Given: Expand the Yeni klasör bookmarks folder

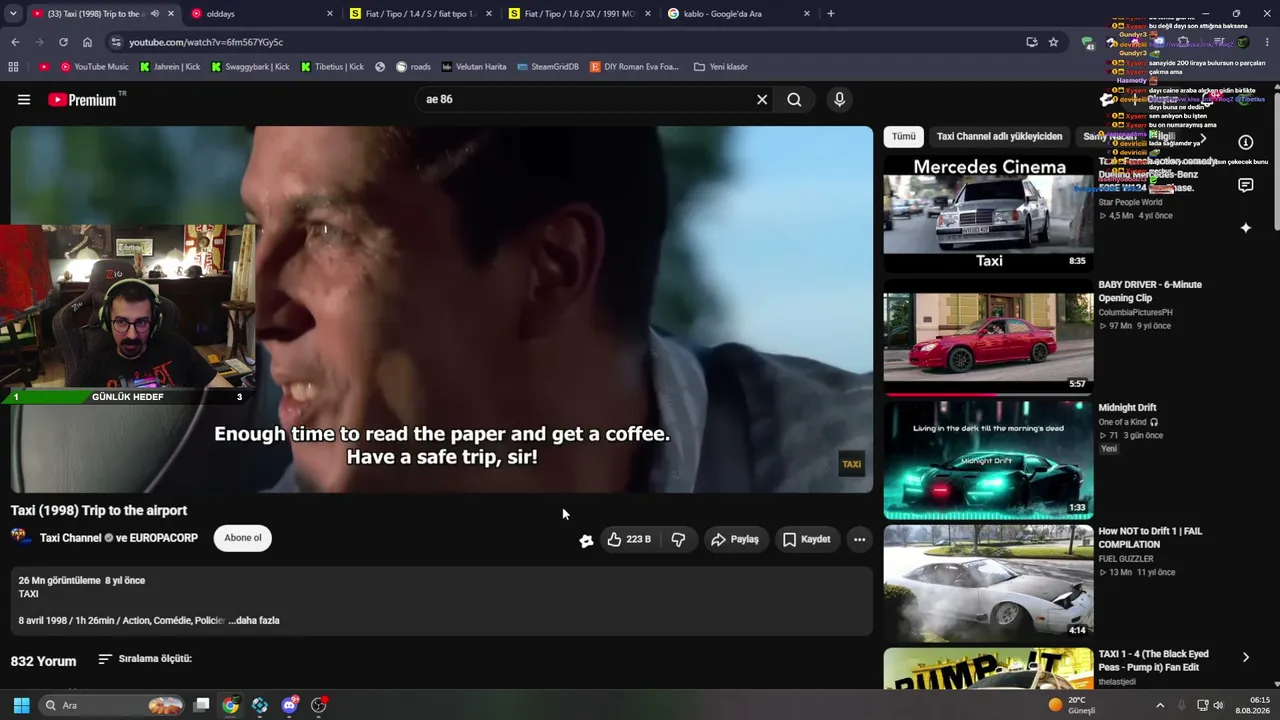Looking at the screenshot, I should pyautogui.click(x=720, y=67).
